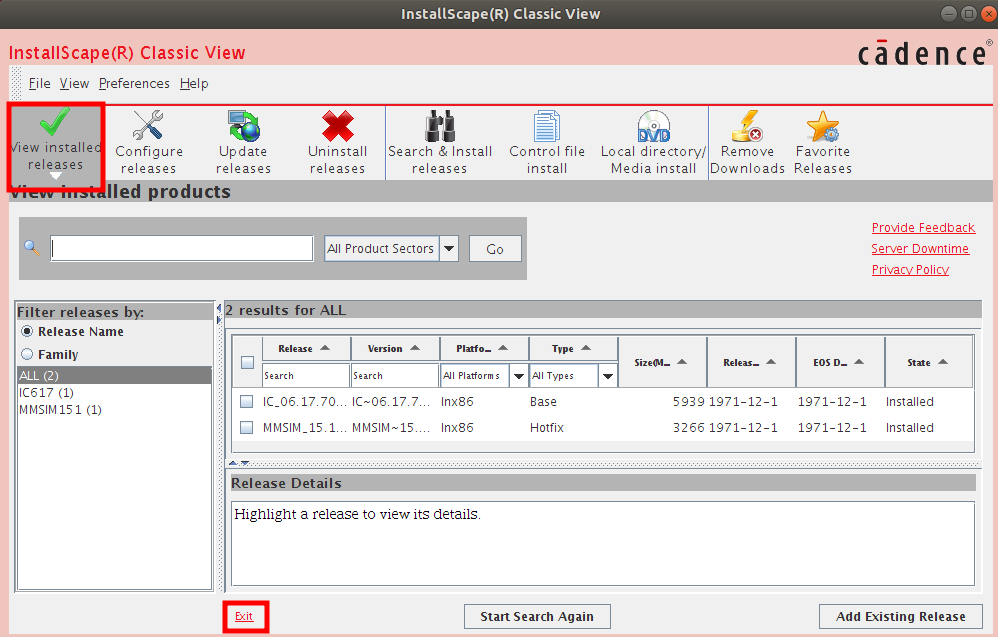
Task: Select the Family radio button
Action: 27,354
